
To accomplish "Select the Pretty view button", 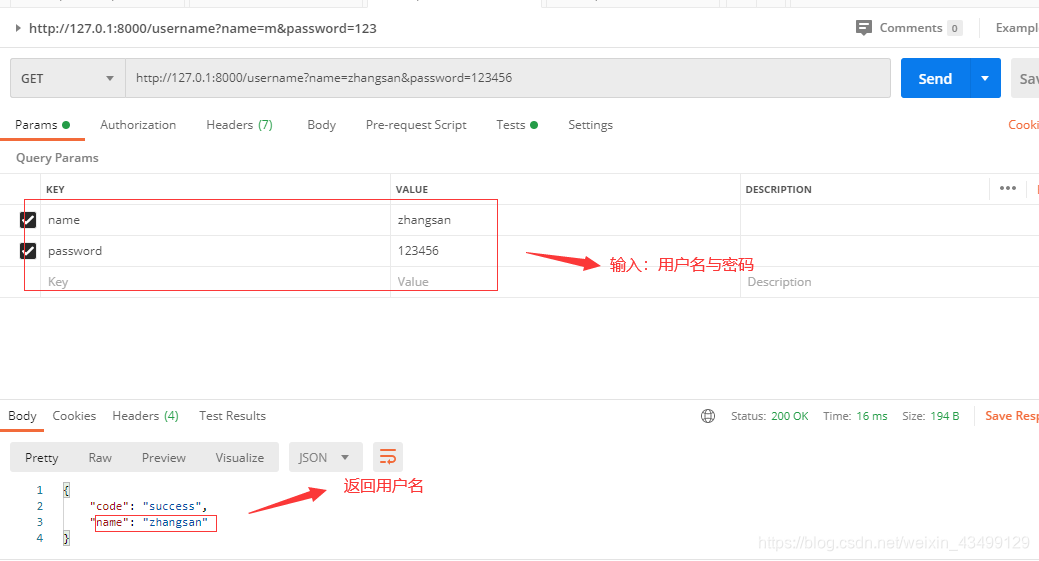I will click(42, 458).
